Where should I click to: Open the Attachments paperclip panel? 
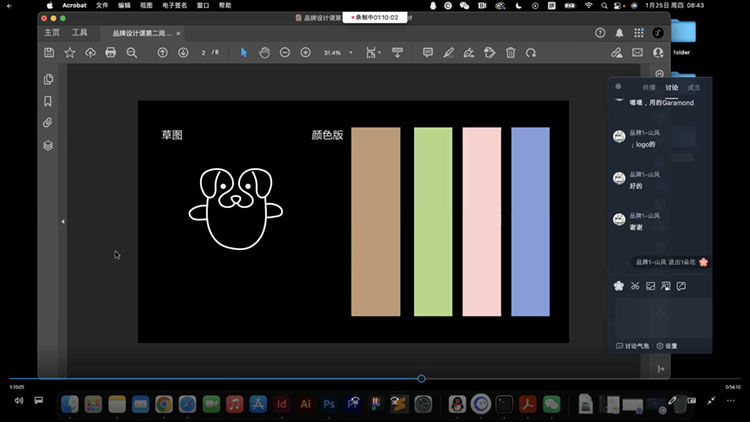click(x=47, y=123)
